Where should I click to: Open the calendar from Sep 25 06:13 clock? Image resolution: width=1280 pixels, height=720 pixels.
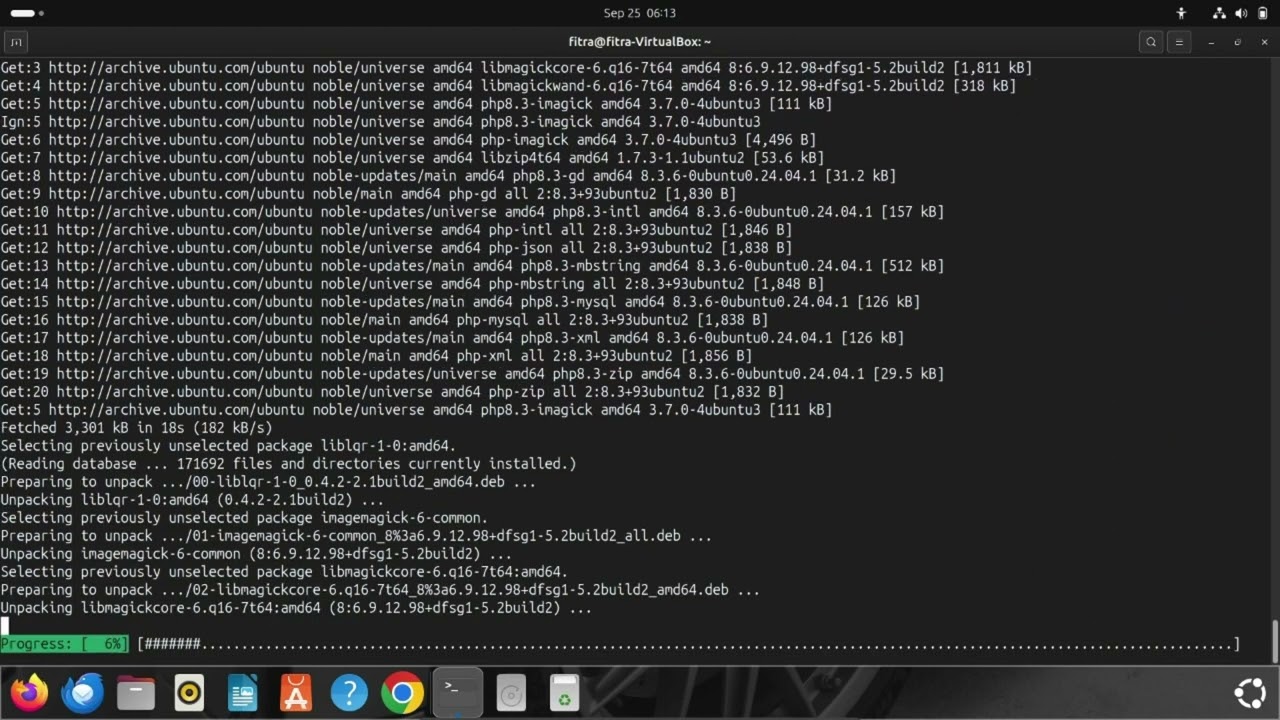point(640,13)
